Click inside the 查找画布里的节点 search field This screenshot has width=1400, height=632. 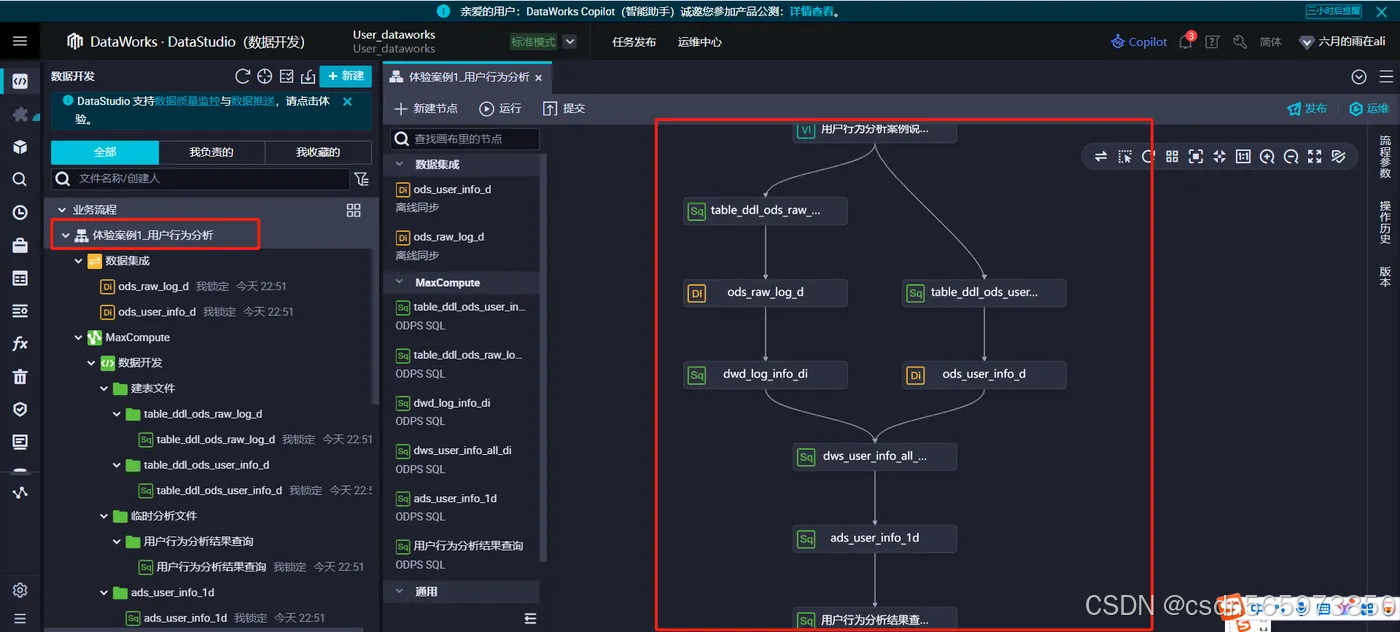point(465,138)
